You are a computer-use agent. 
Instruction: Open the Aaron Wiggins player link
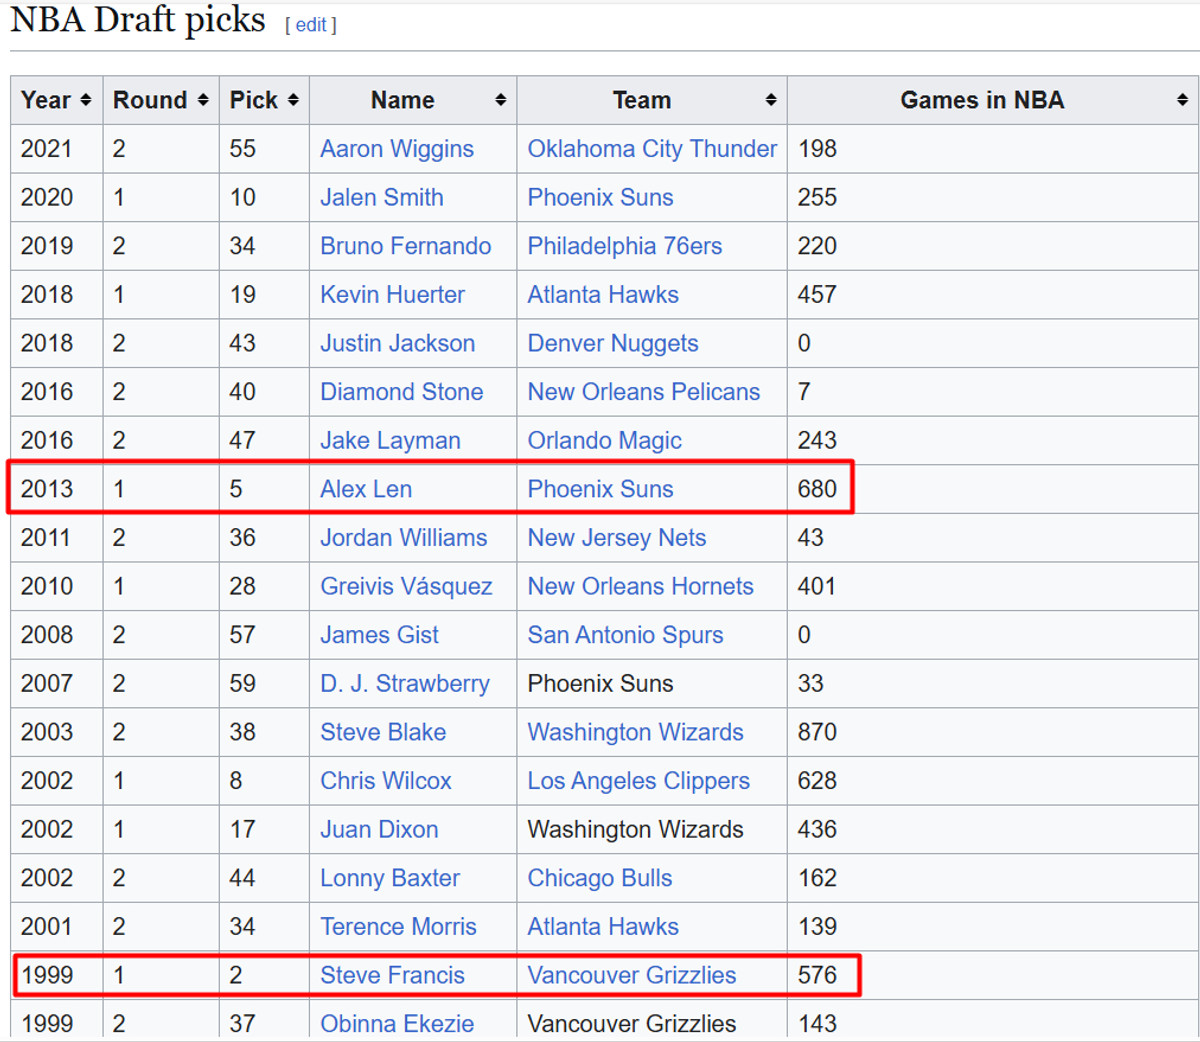click(x=396, y=149)
